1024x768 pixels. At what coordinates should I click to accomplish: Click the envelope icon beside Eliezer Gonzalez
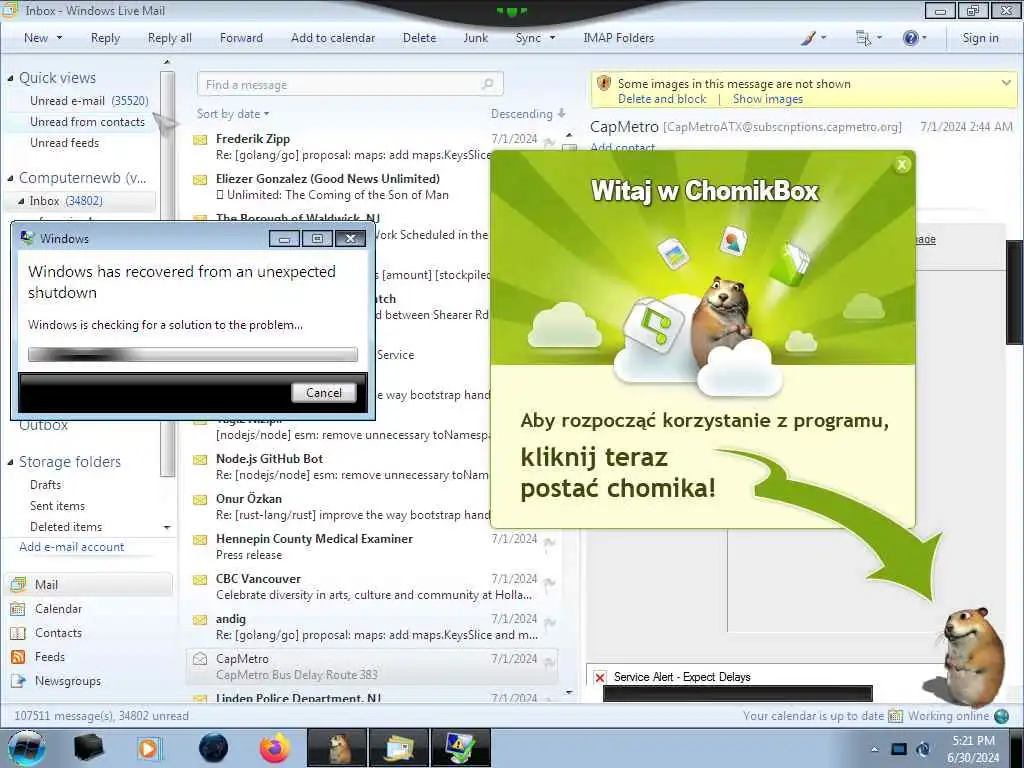[x=200, y=180]
